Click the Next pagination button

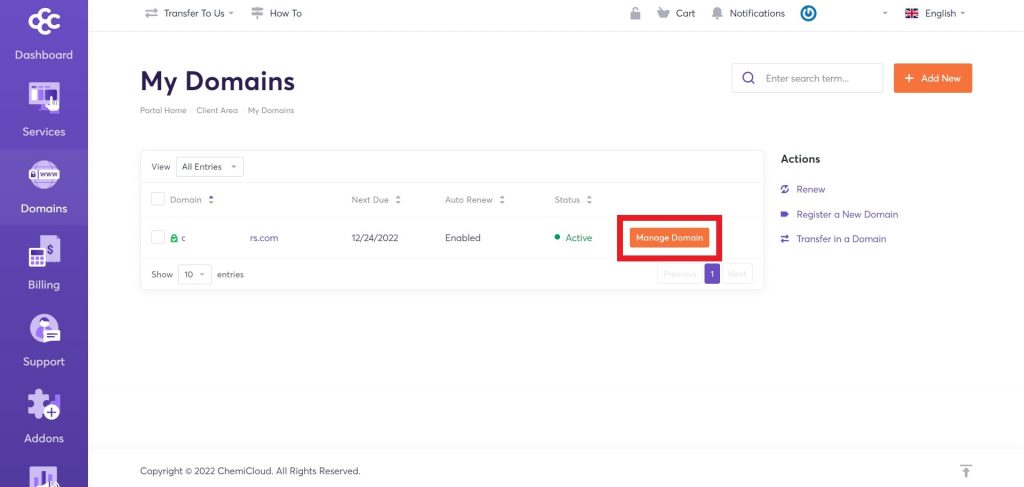[x=737, y=274]
